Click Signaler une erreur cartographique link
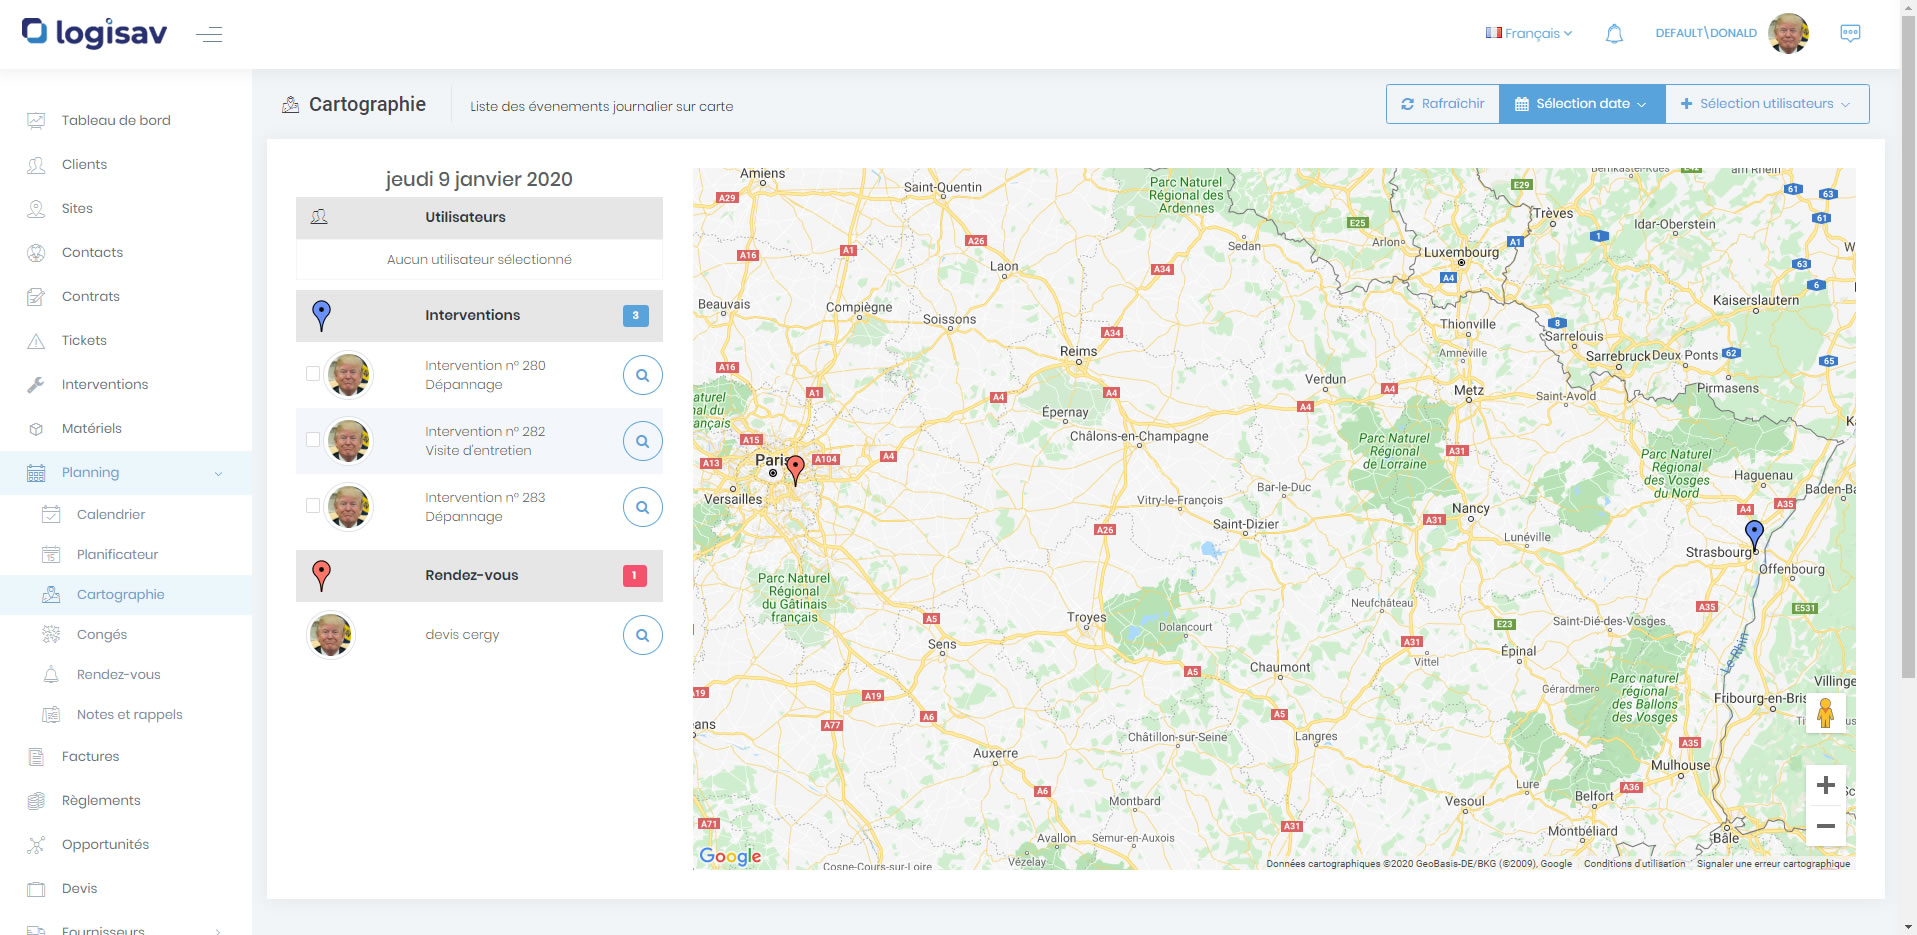This screenshot has height=935, width=1917. (1773, 864)
